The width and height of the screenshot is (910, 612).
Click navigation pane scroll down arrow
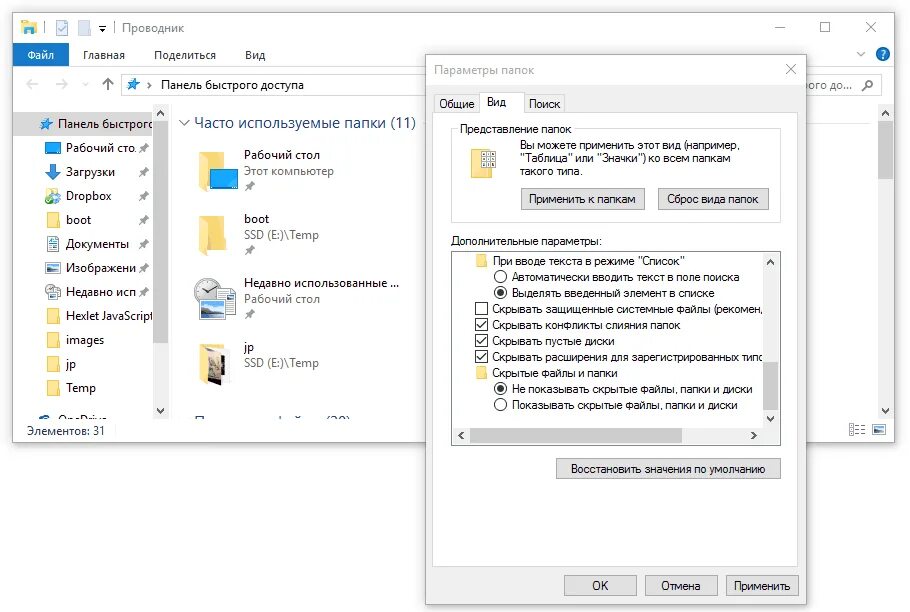point(161,411)
